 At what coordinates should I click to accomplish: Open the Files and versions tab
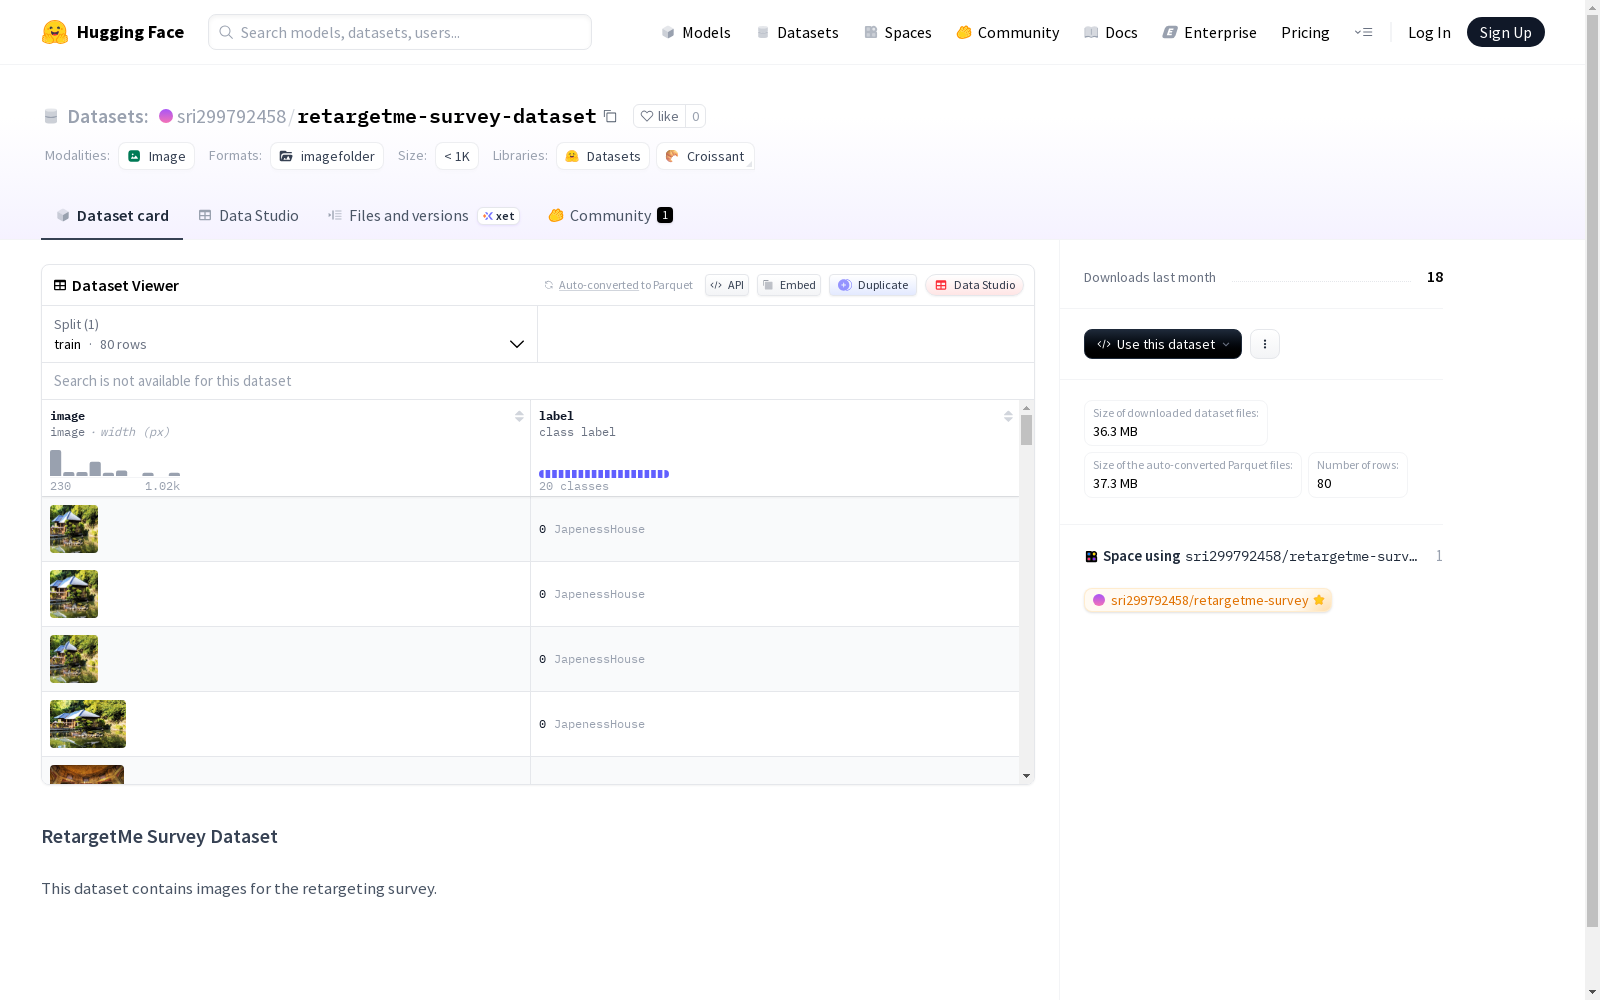423,216
